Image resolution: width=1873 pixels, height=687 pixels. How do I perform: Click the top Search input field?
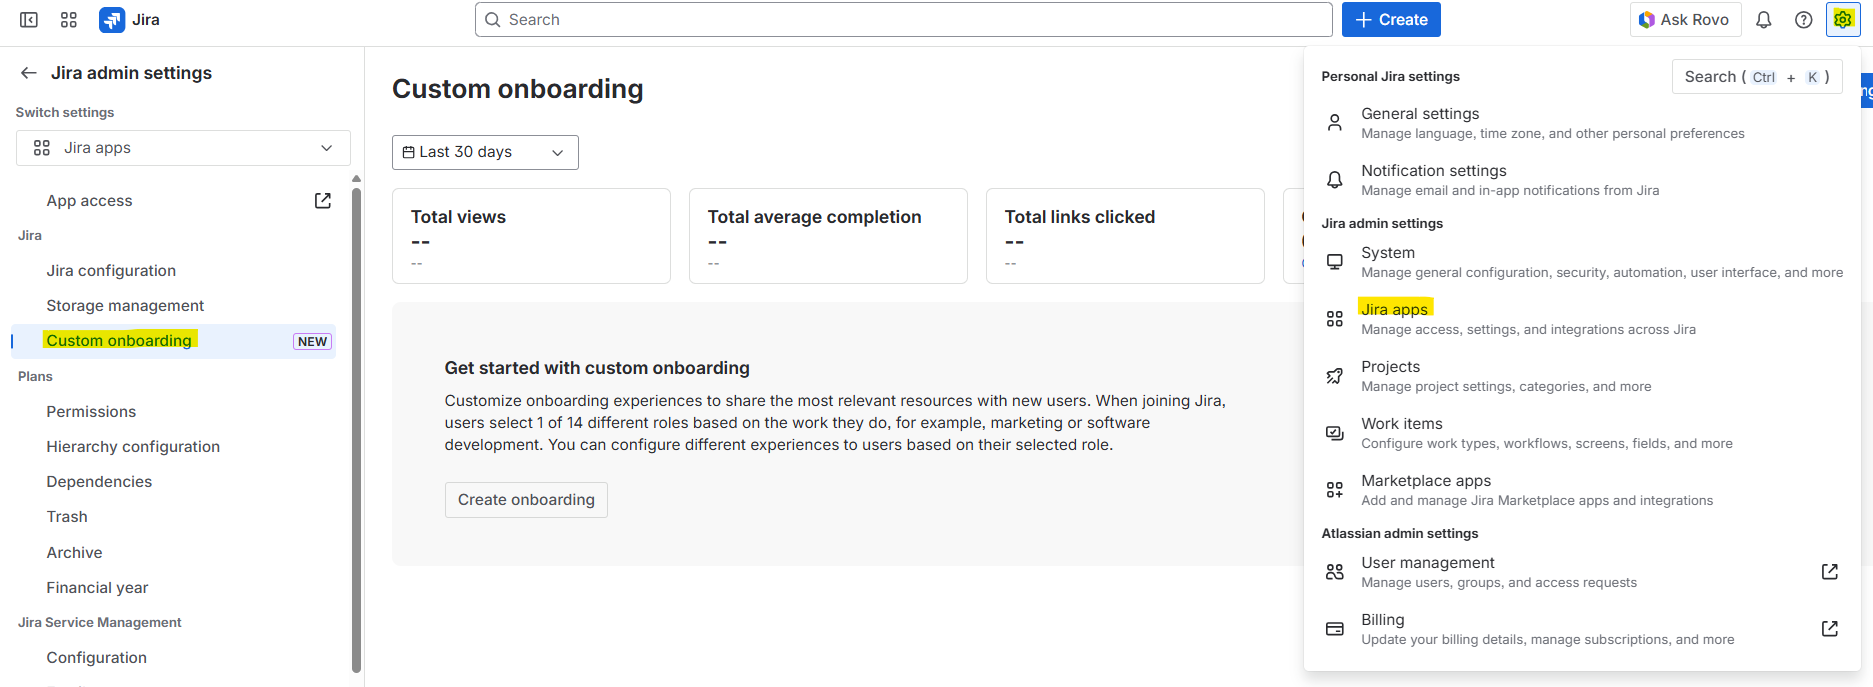coord(903,20)
